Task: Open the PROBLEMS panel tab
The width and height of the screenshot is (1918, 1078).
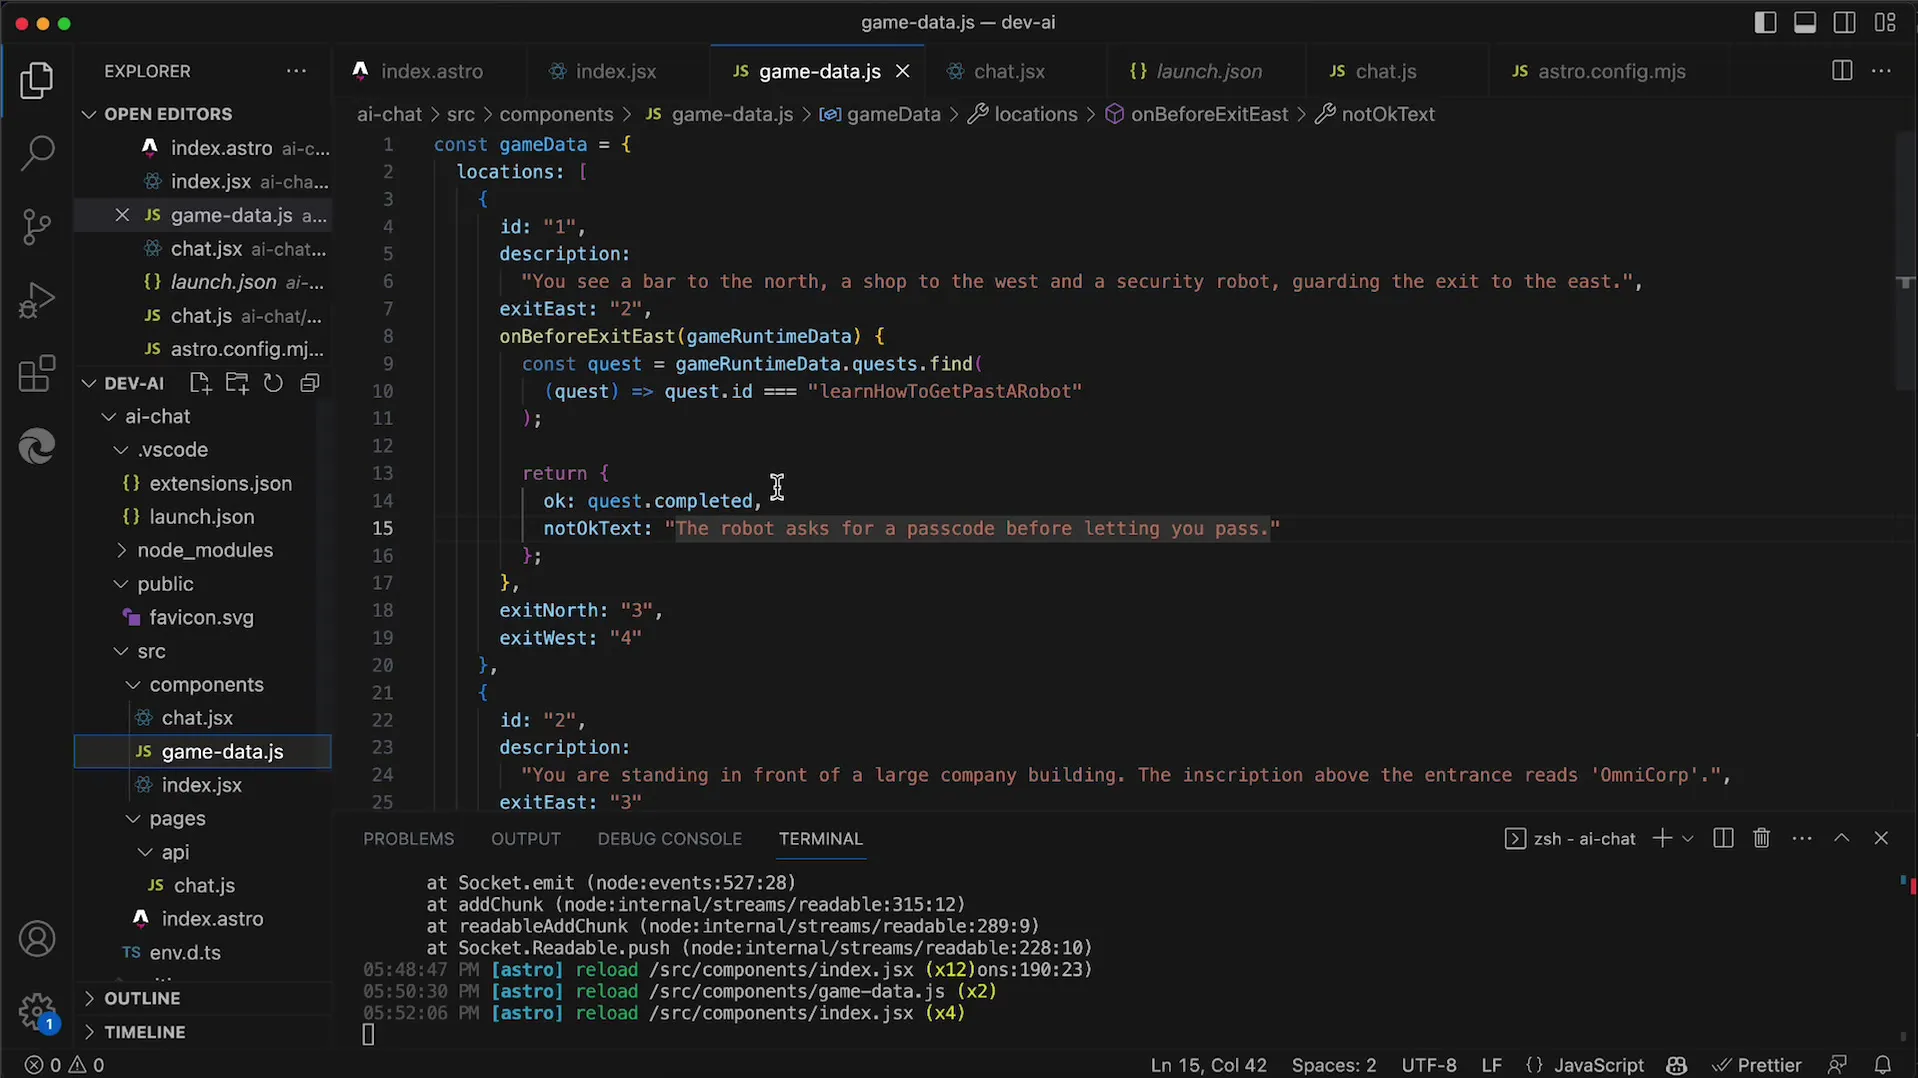Action: (408, 838)
